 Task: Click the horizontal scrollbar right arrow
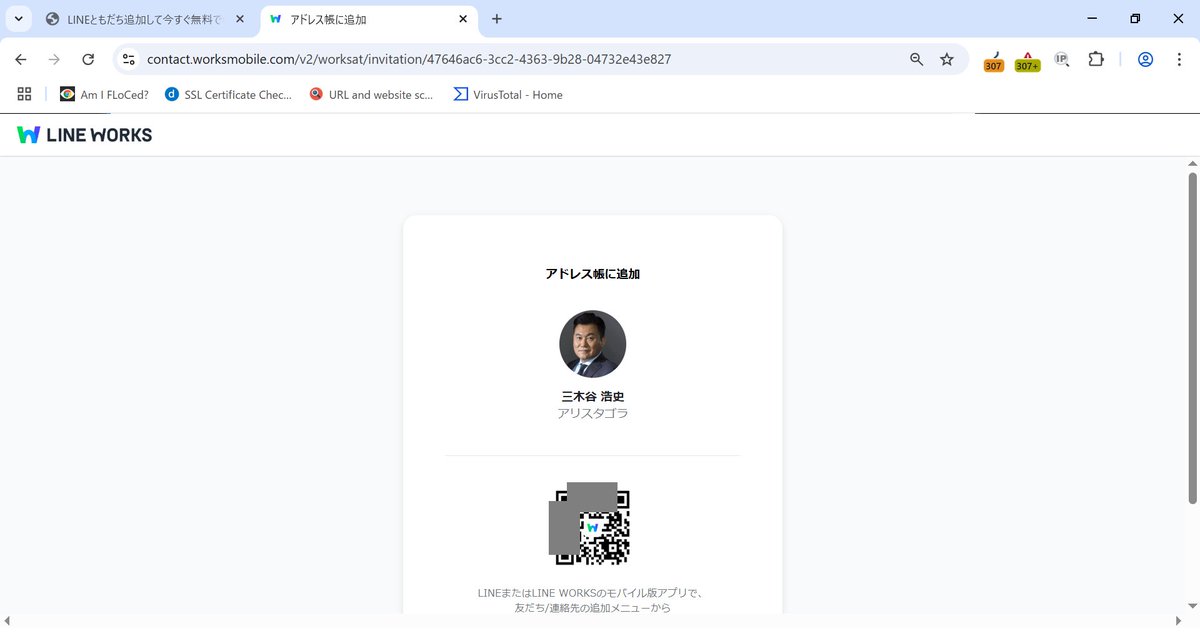coord(1178,622)
